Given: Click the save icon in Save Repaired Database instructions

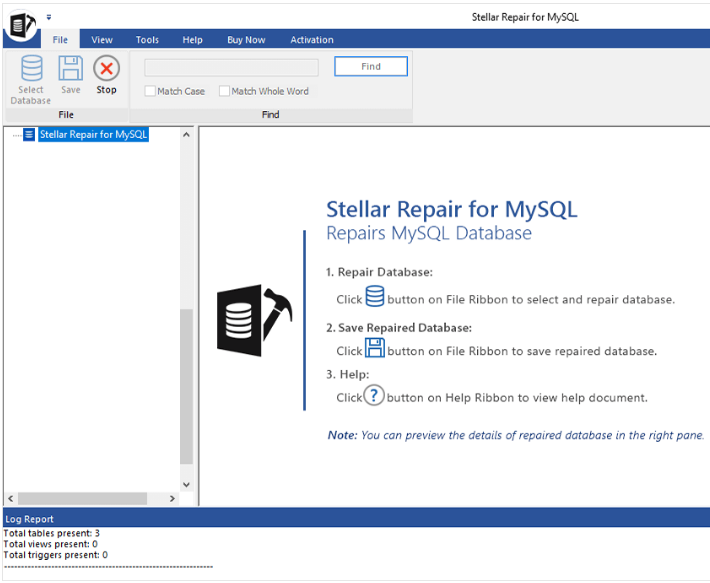Looking at the screenshot, I should (x=375, y=348).
